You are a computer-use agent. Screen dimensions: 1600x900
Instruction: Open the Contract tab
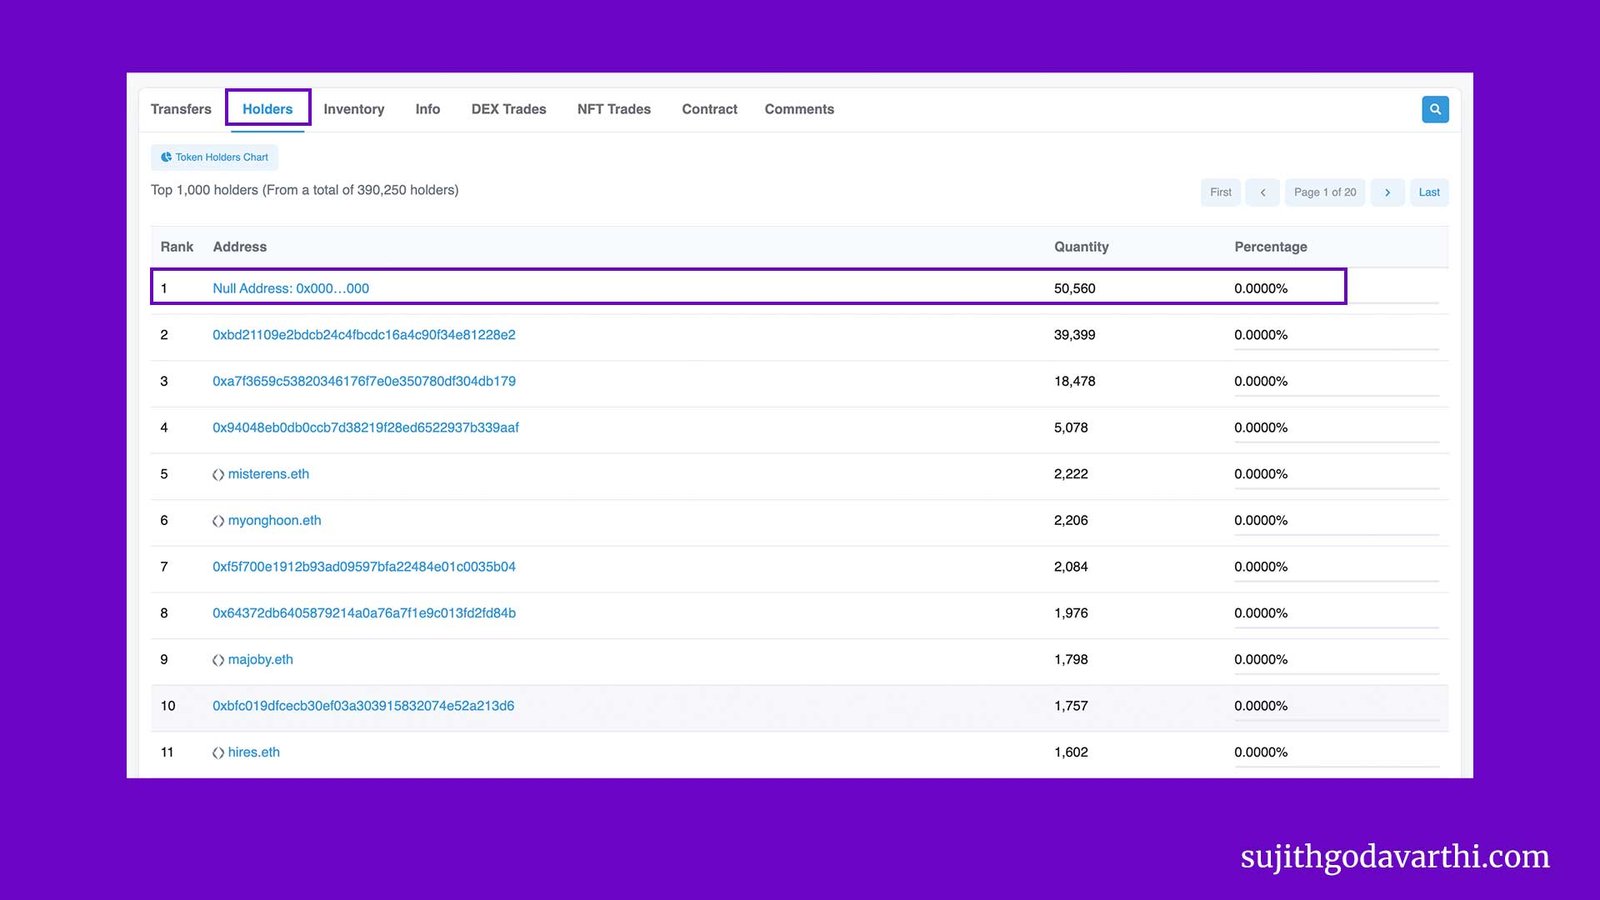(709, 109)
